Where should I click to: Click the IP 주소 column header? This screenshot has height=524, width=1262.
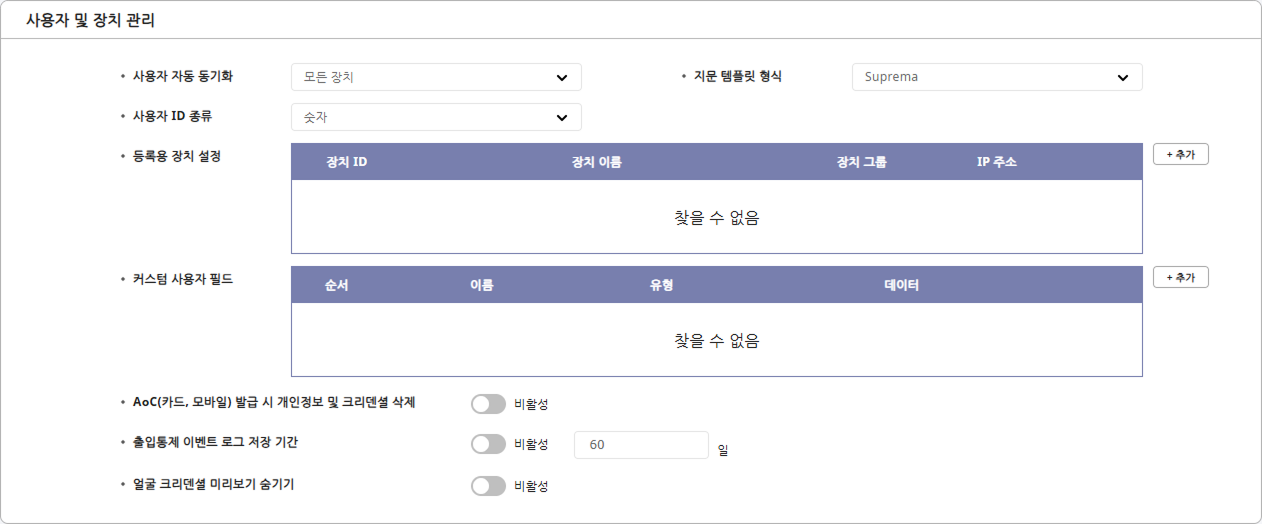(996, 162)
